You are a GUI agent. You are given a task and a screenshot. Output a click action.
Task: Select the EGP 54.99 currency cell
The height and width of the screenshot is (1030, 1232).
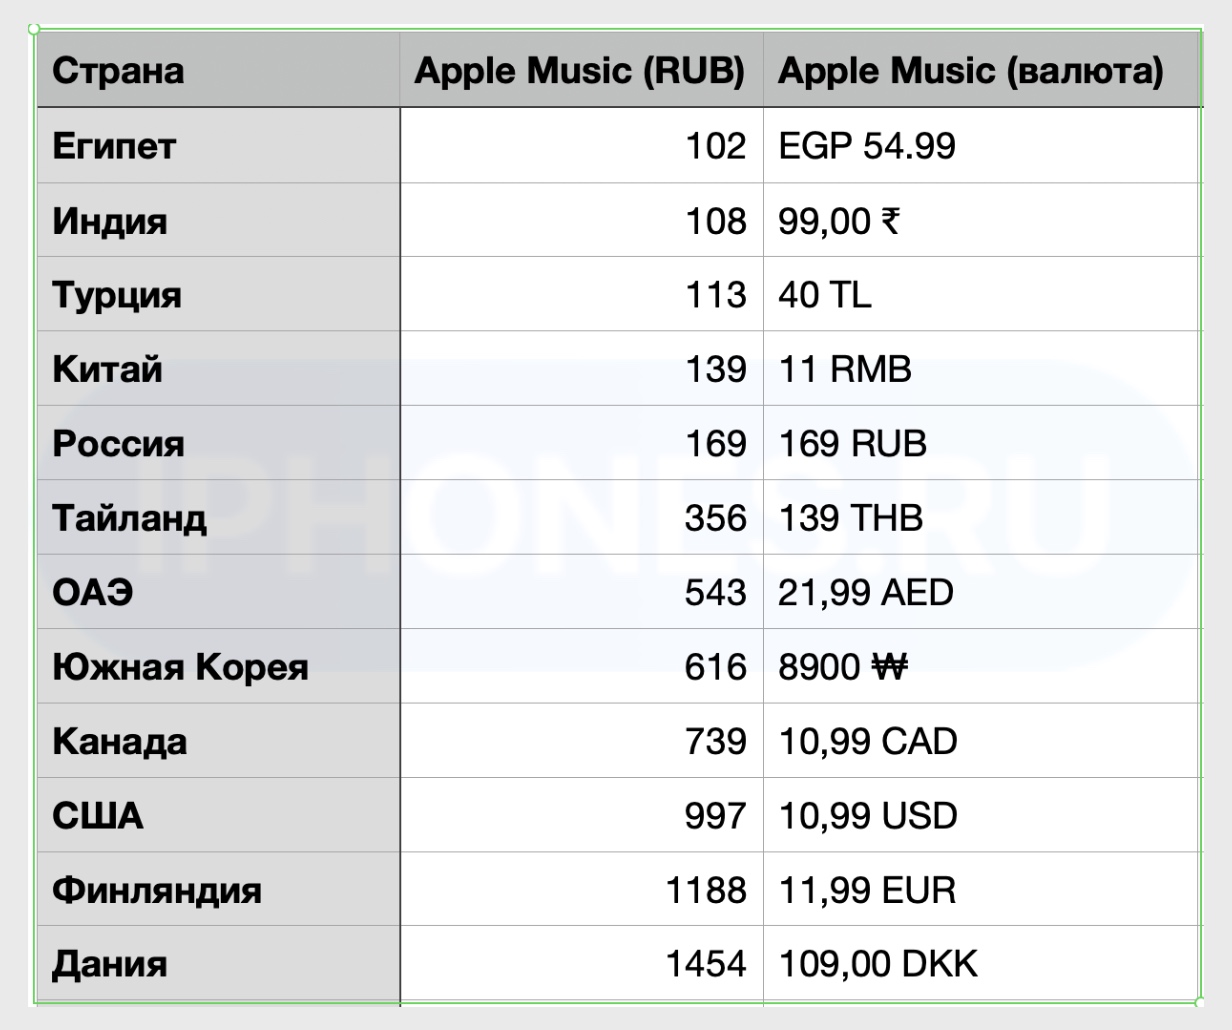tap(867, 146)
